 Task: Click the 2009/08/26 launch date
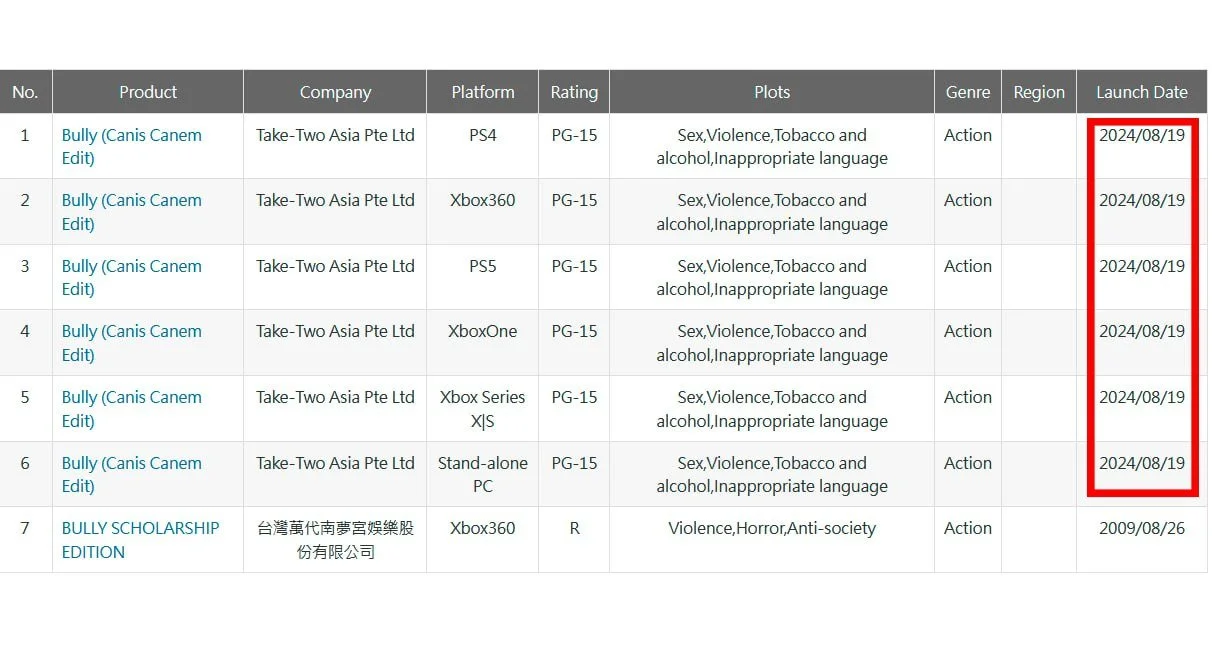click(1142, 528)
